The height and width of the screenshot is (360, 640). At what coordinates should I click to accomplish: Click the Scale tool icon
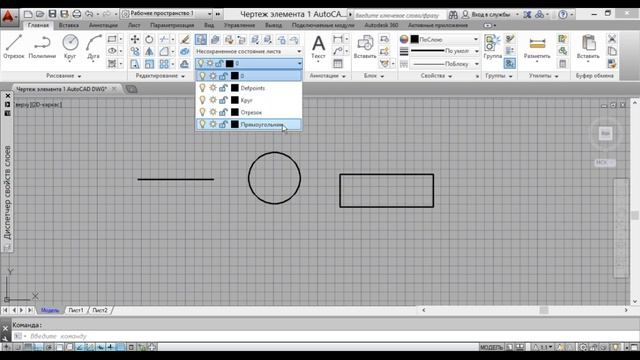(x=149, y=64)
